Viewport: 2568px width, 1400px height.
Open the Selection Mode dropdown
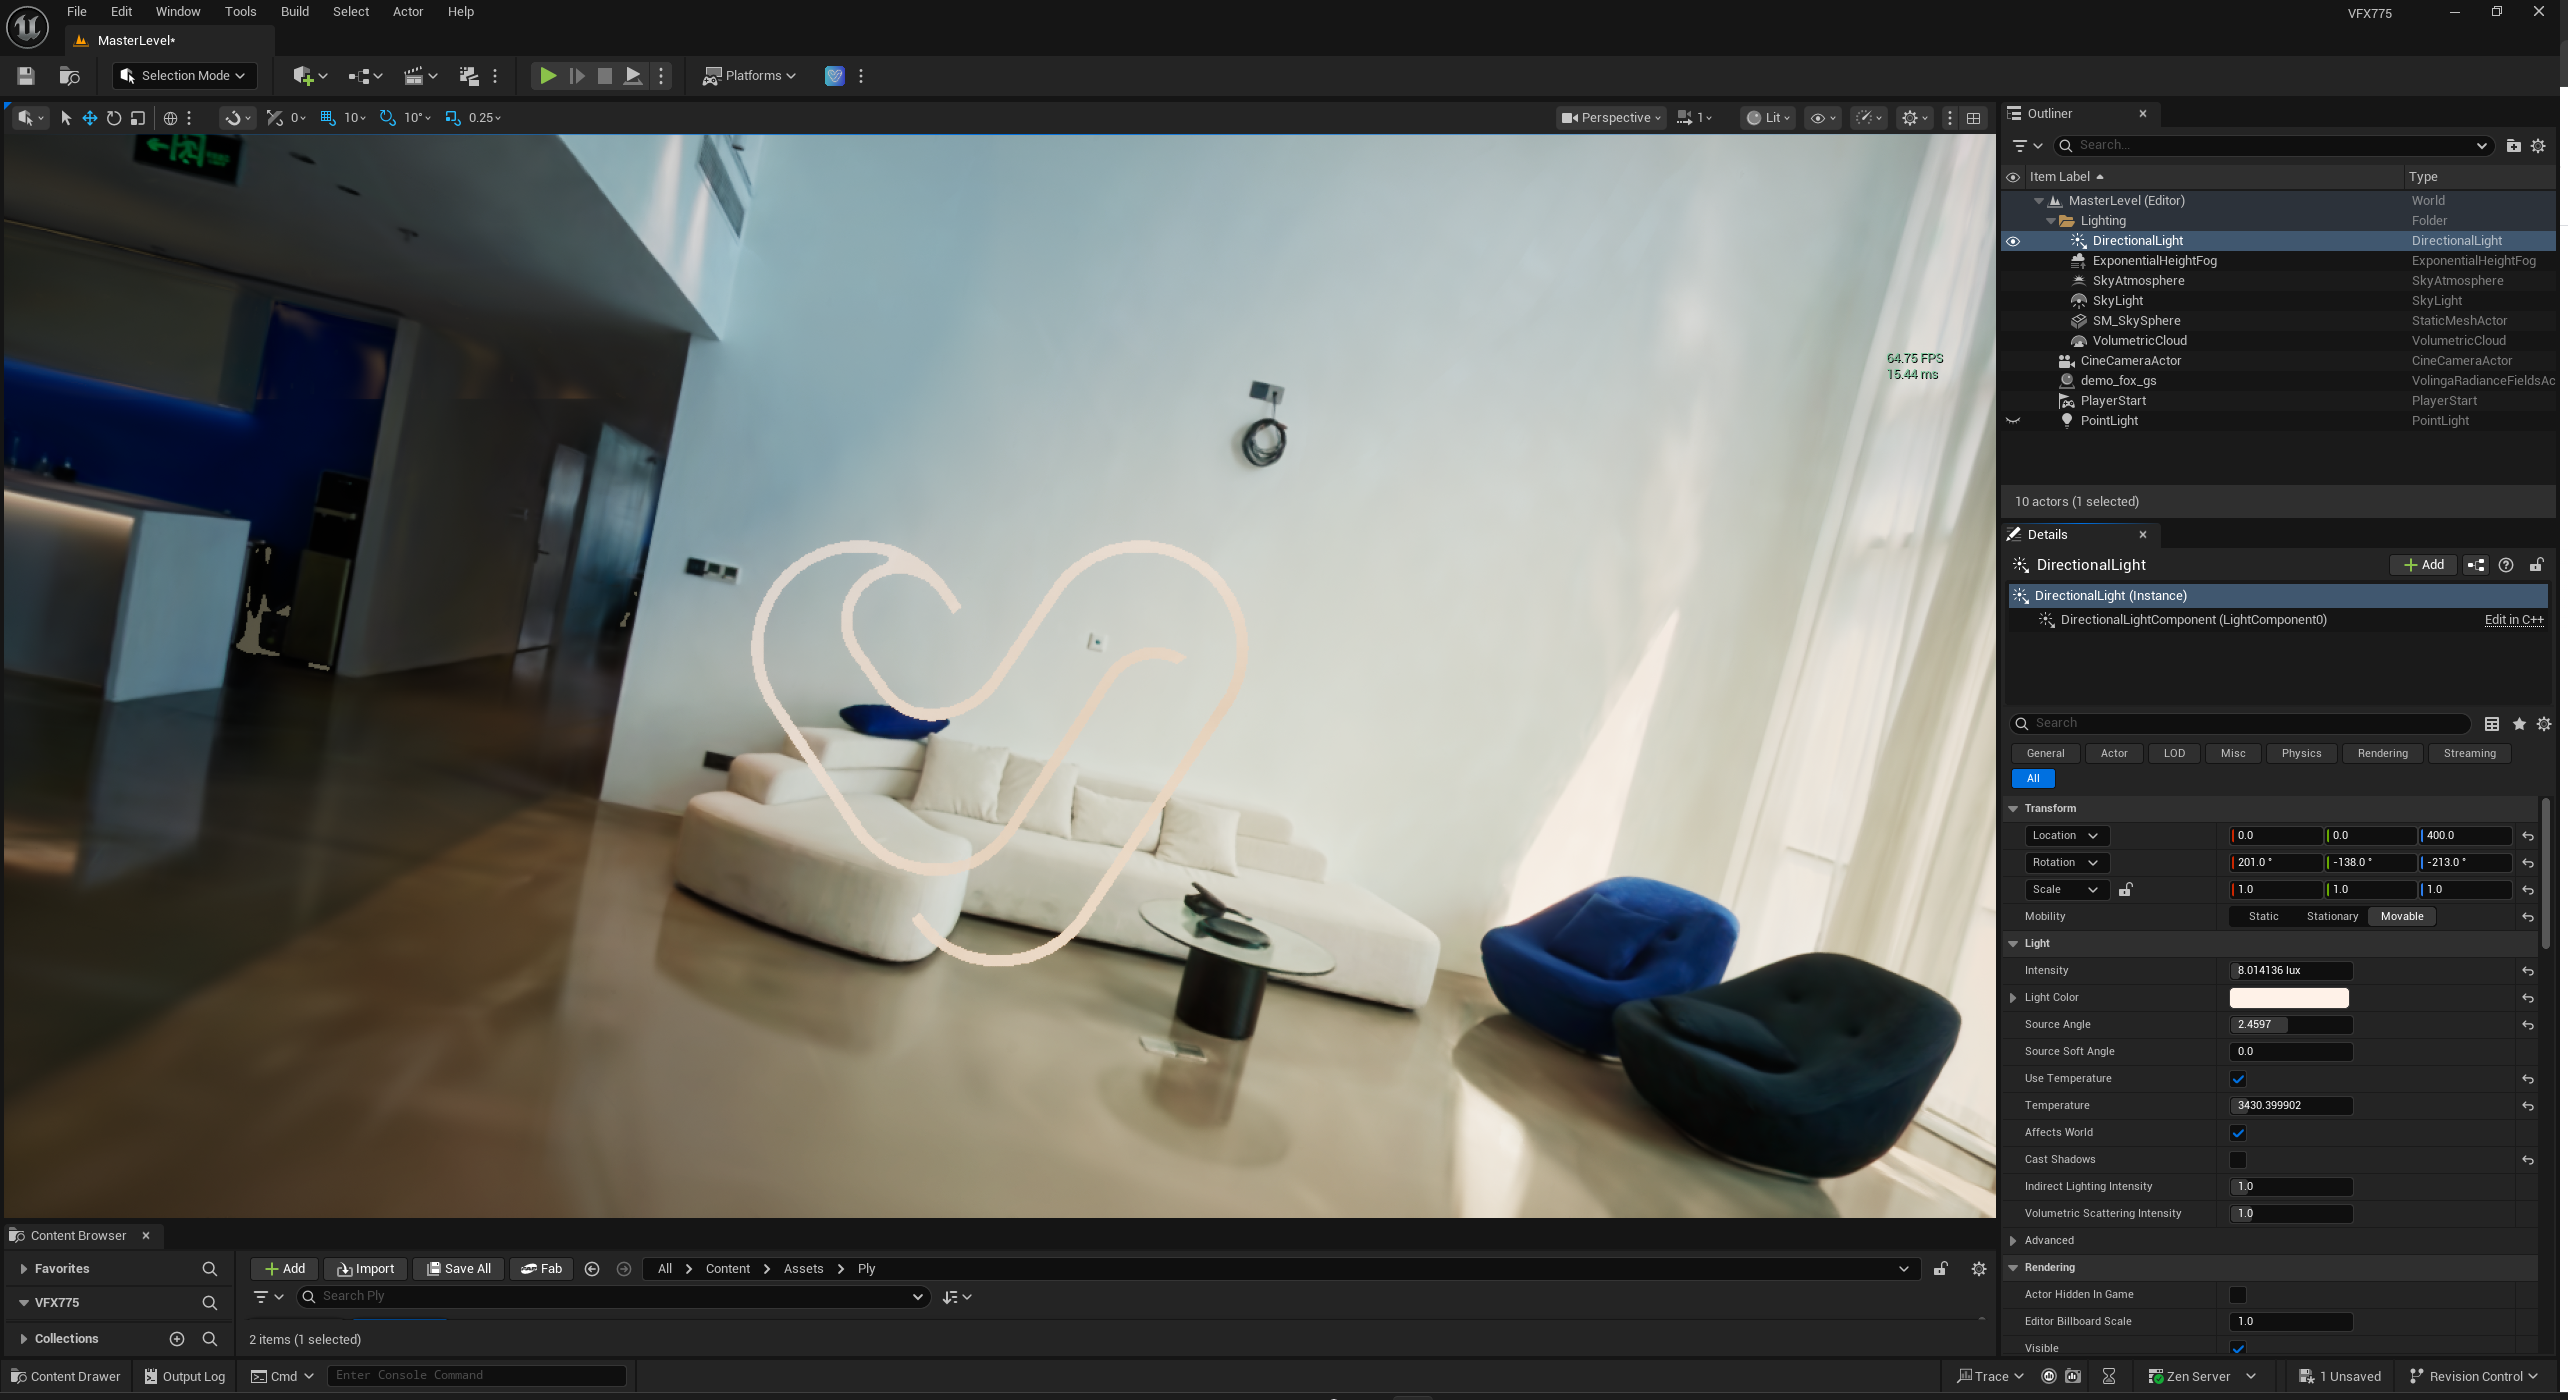(x=184, y=75)
